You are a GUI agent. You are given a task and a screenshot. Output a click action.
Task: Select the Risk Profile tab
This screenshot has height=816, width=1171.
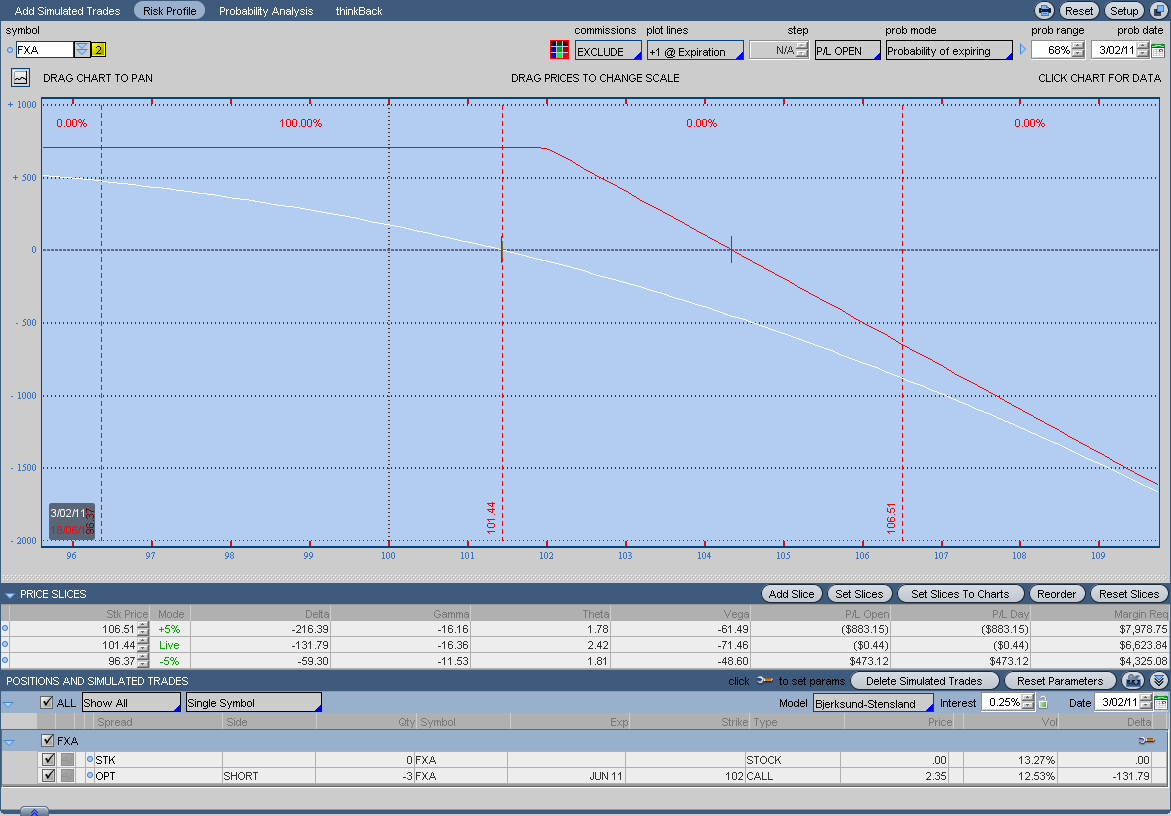coord(170,10)
